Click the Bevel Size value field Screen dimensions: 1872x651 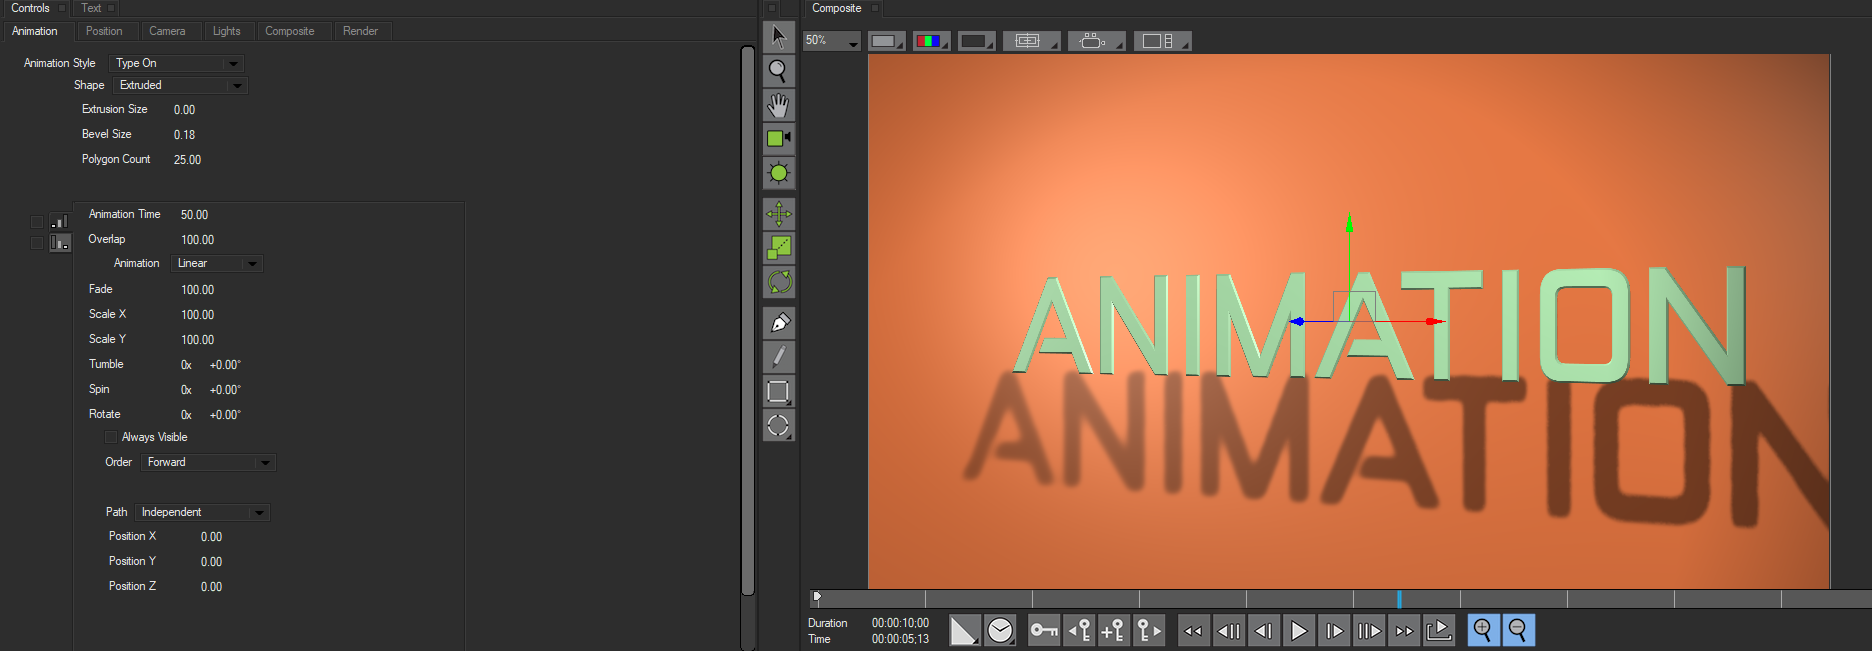185,135
